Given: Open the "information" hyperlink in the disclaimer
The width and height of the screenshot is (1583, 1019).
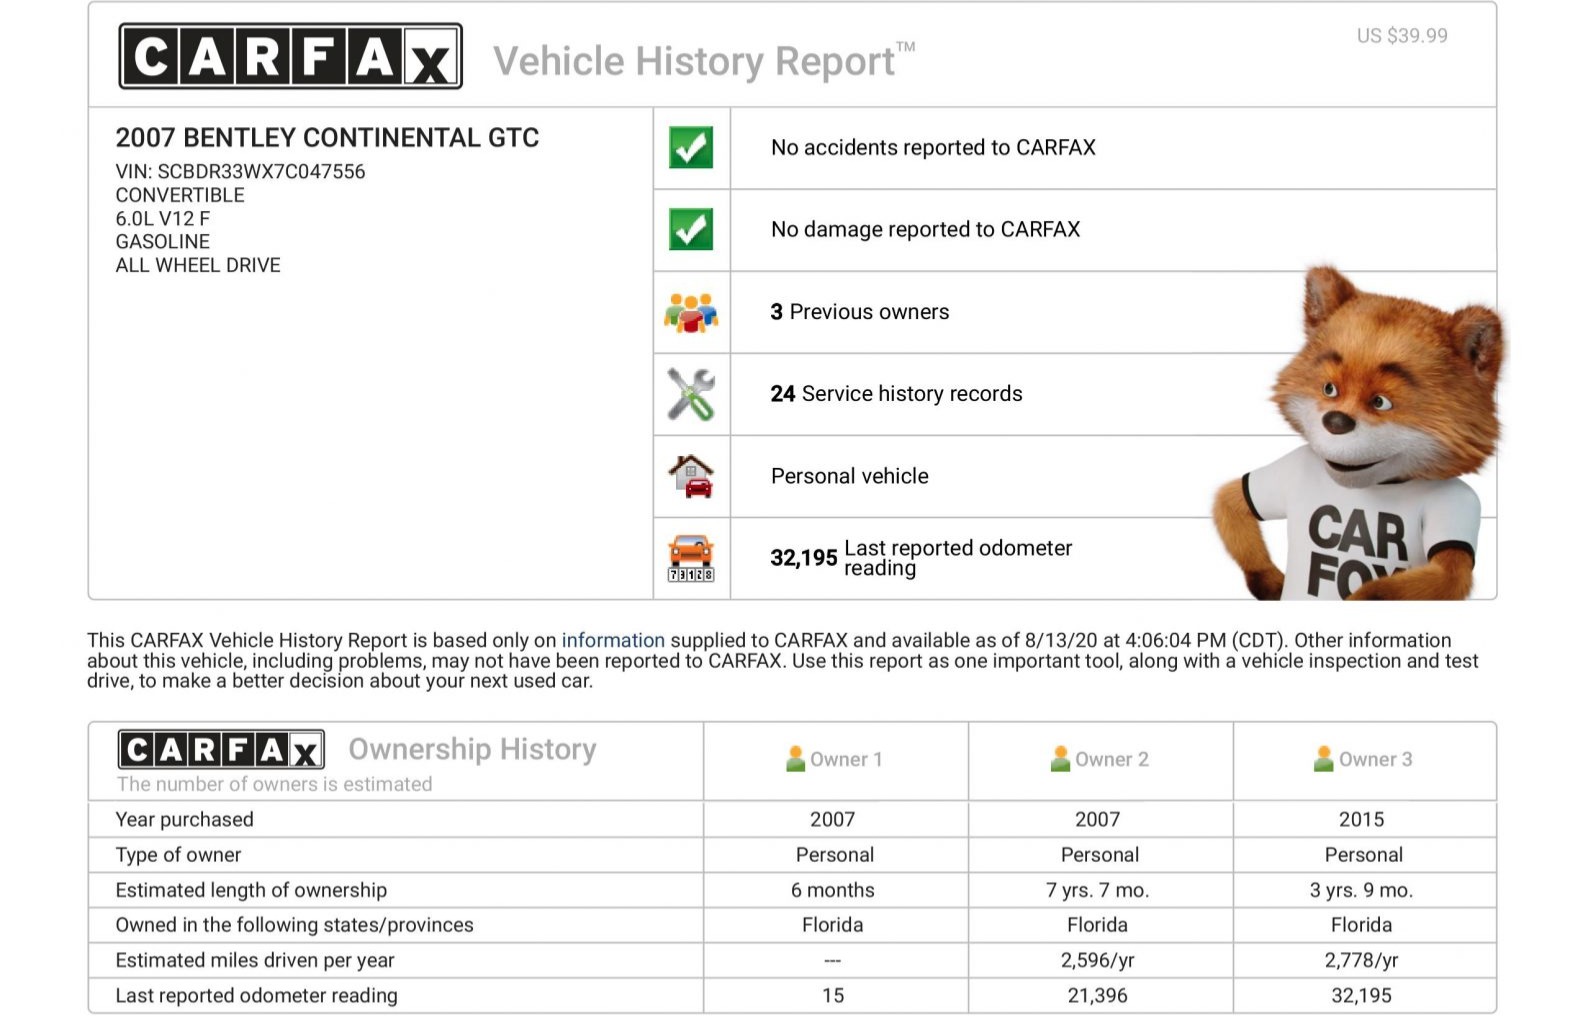Looking at the screenshot, I should pos(613,640).
